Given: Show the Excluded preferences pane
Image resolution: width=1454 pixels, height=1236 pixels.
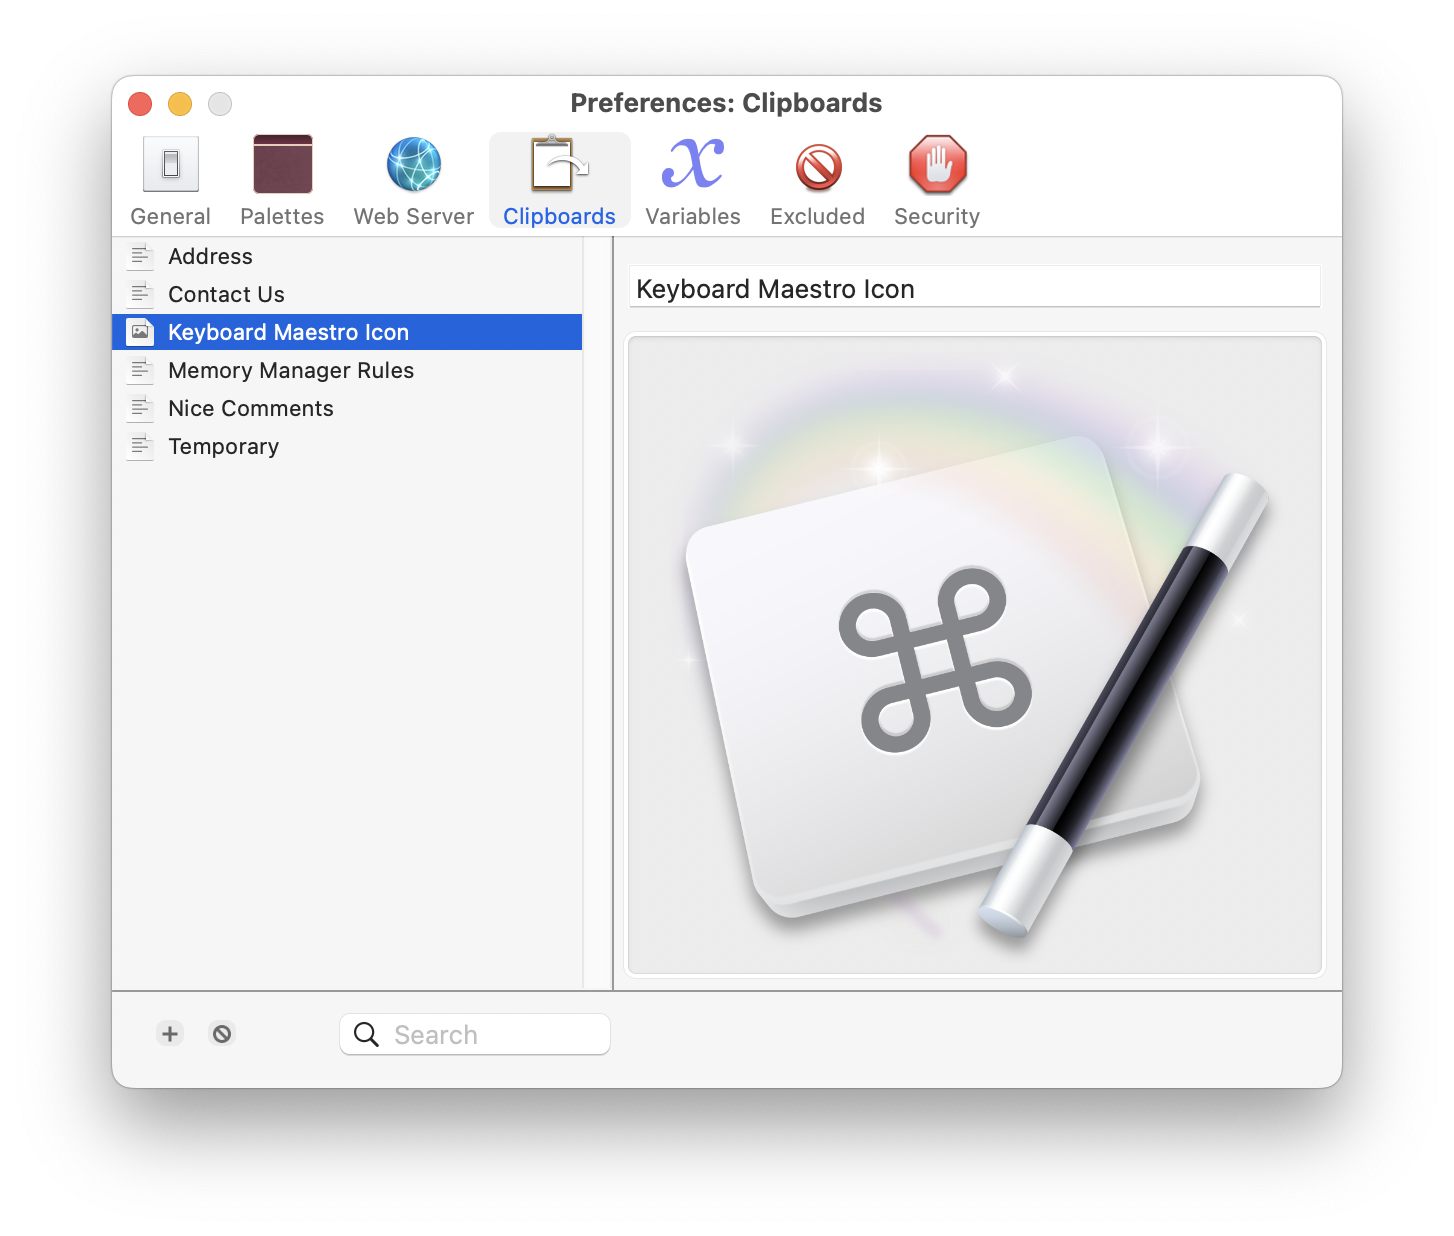Looking at the screenshot, I should pos(817,181).
